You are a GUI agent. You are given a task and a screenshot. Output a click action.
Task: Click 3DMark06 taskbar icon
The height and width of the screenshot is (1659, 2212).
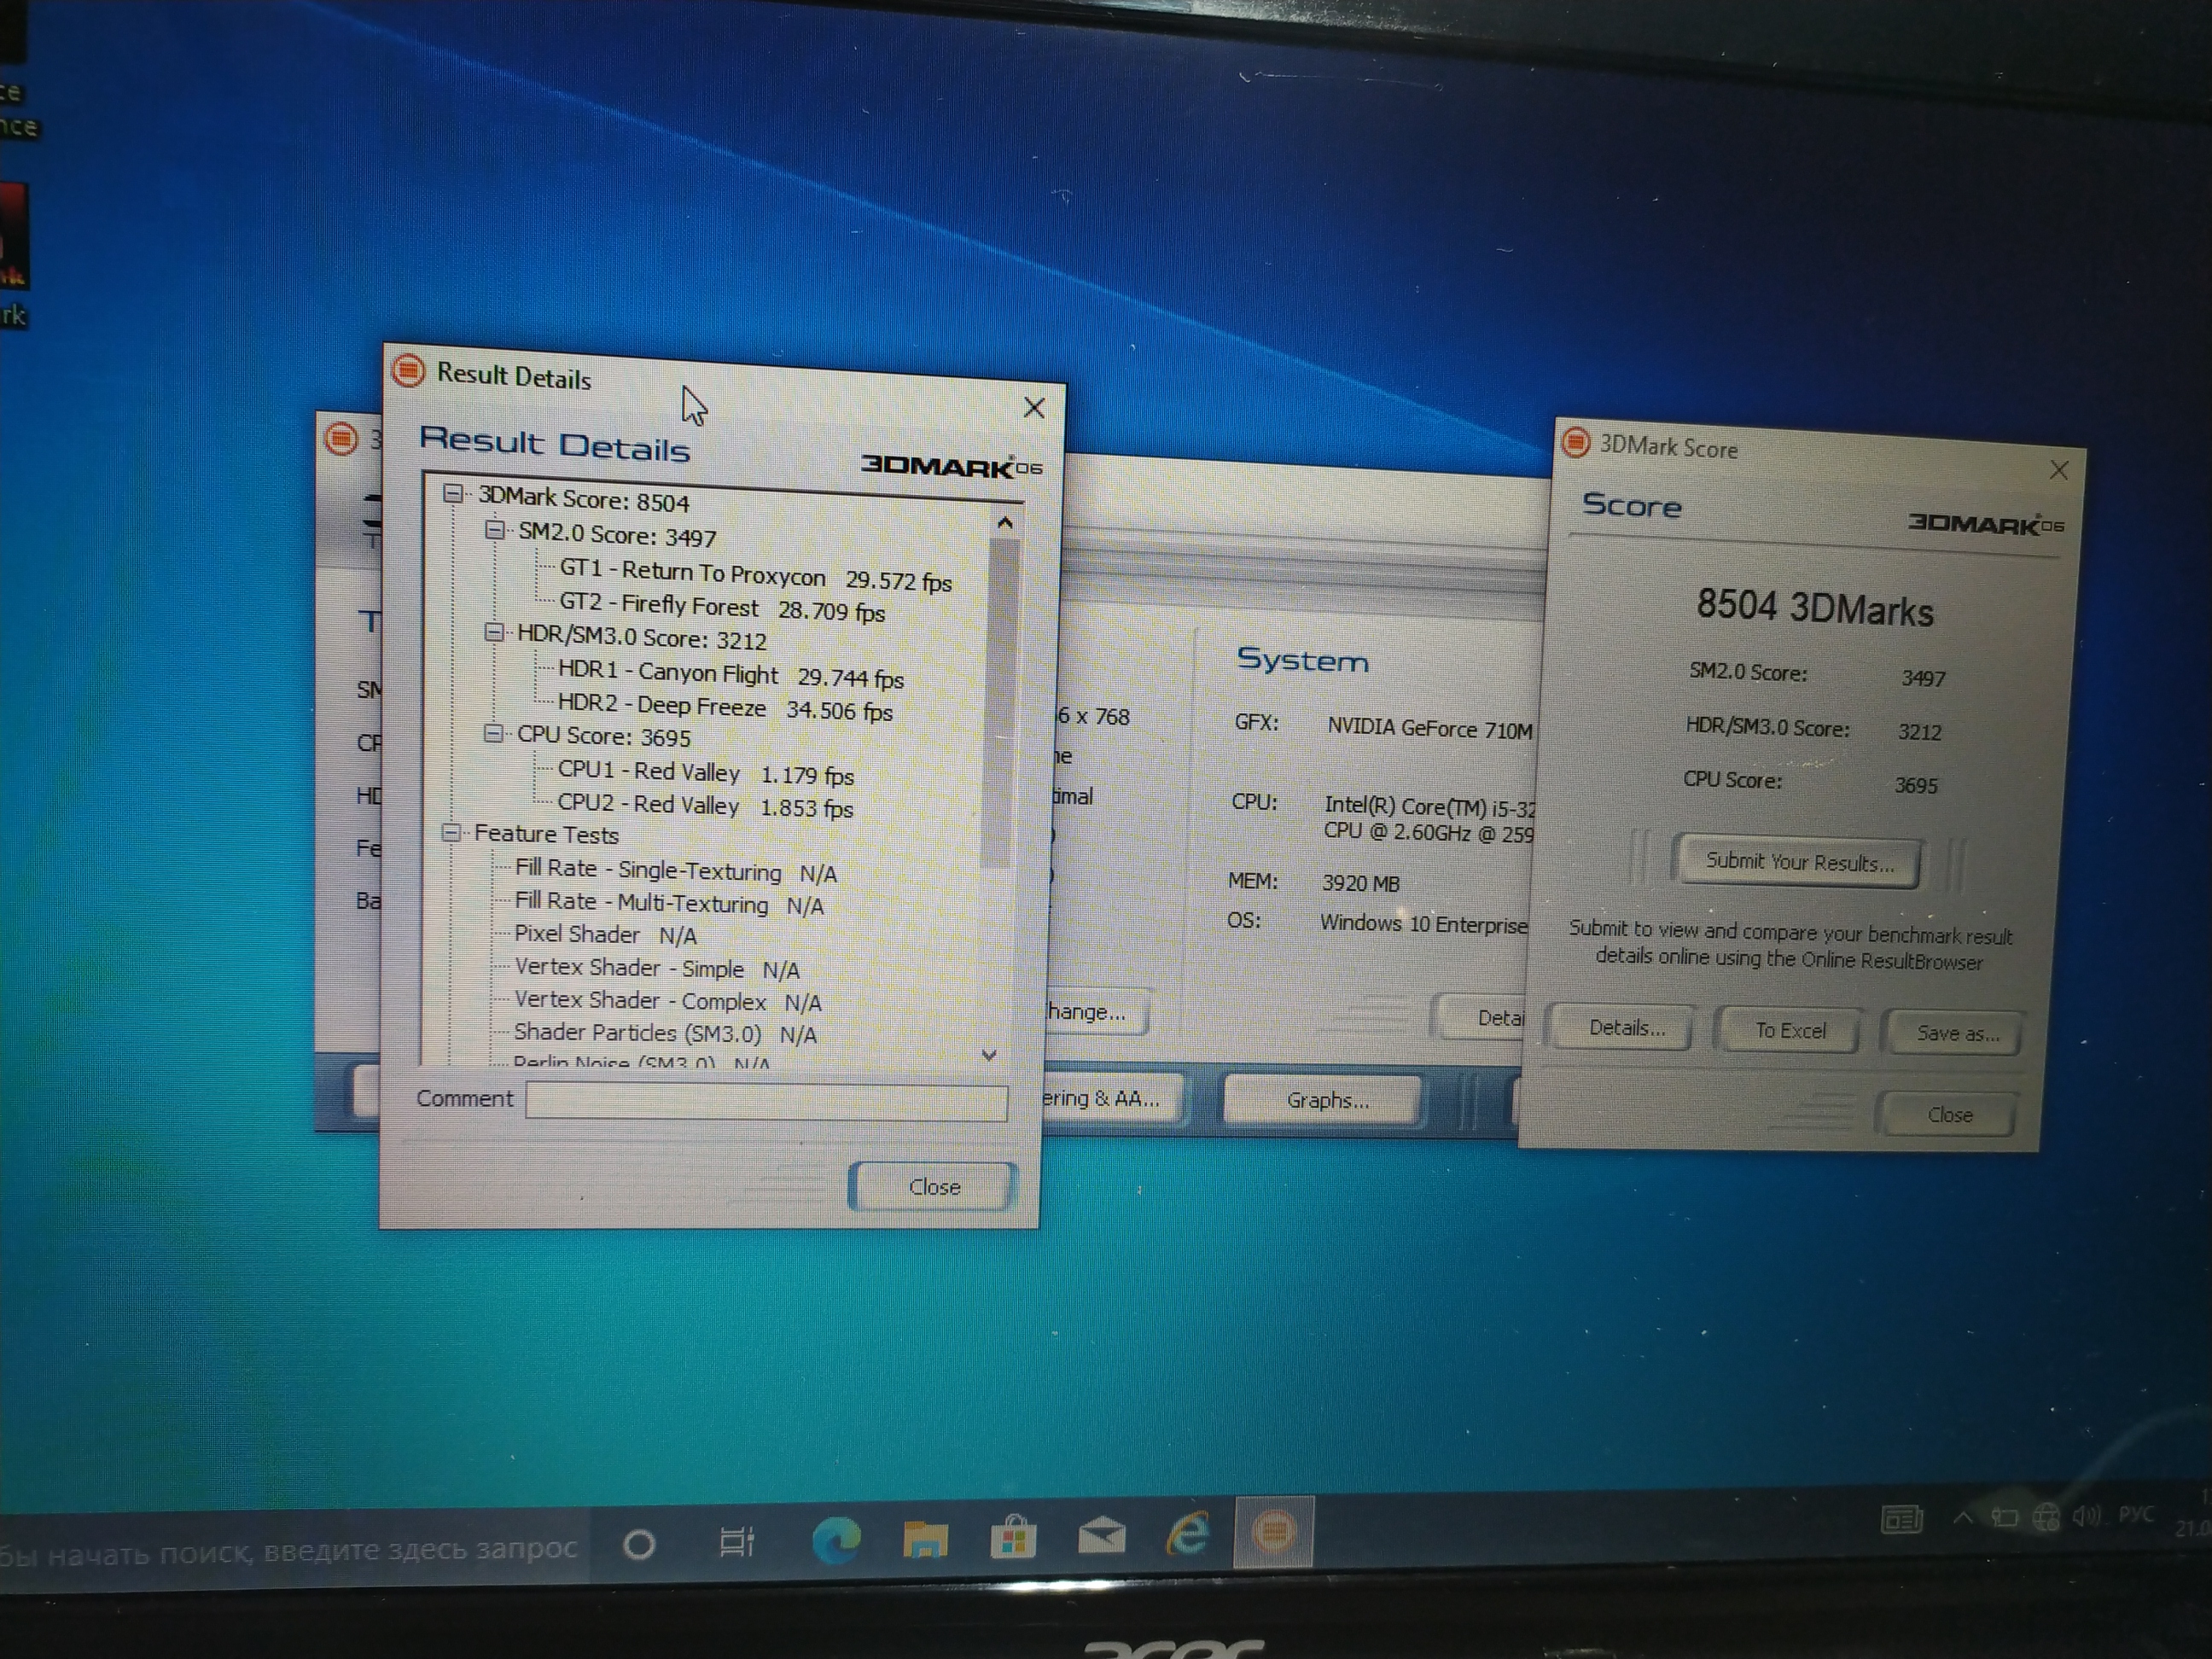pyautogui.click(x=1273, y=1530)
